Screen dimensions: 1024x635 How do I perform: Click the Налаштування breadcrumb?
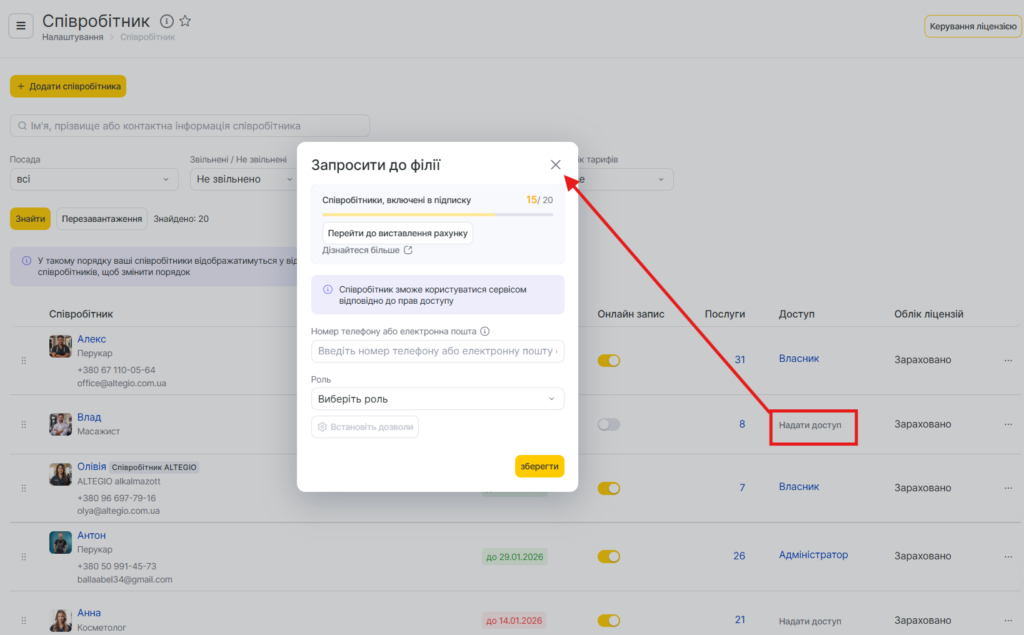pyautogui.click(x=72, y=37)
